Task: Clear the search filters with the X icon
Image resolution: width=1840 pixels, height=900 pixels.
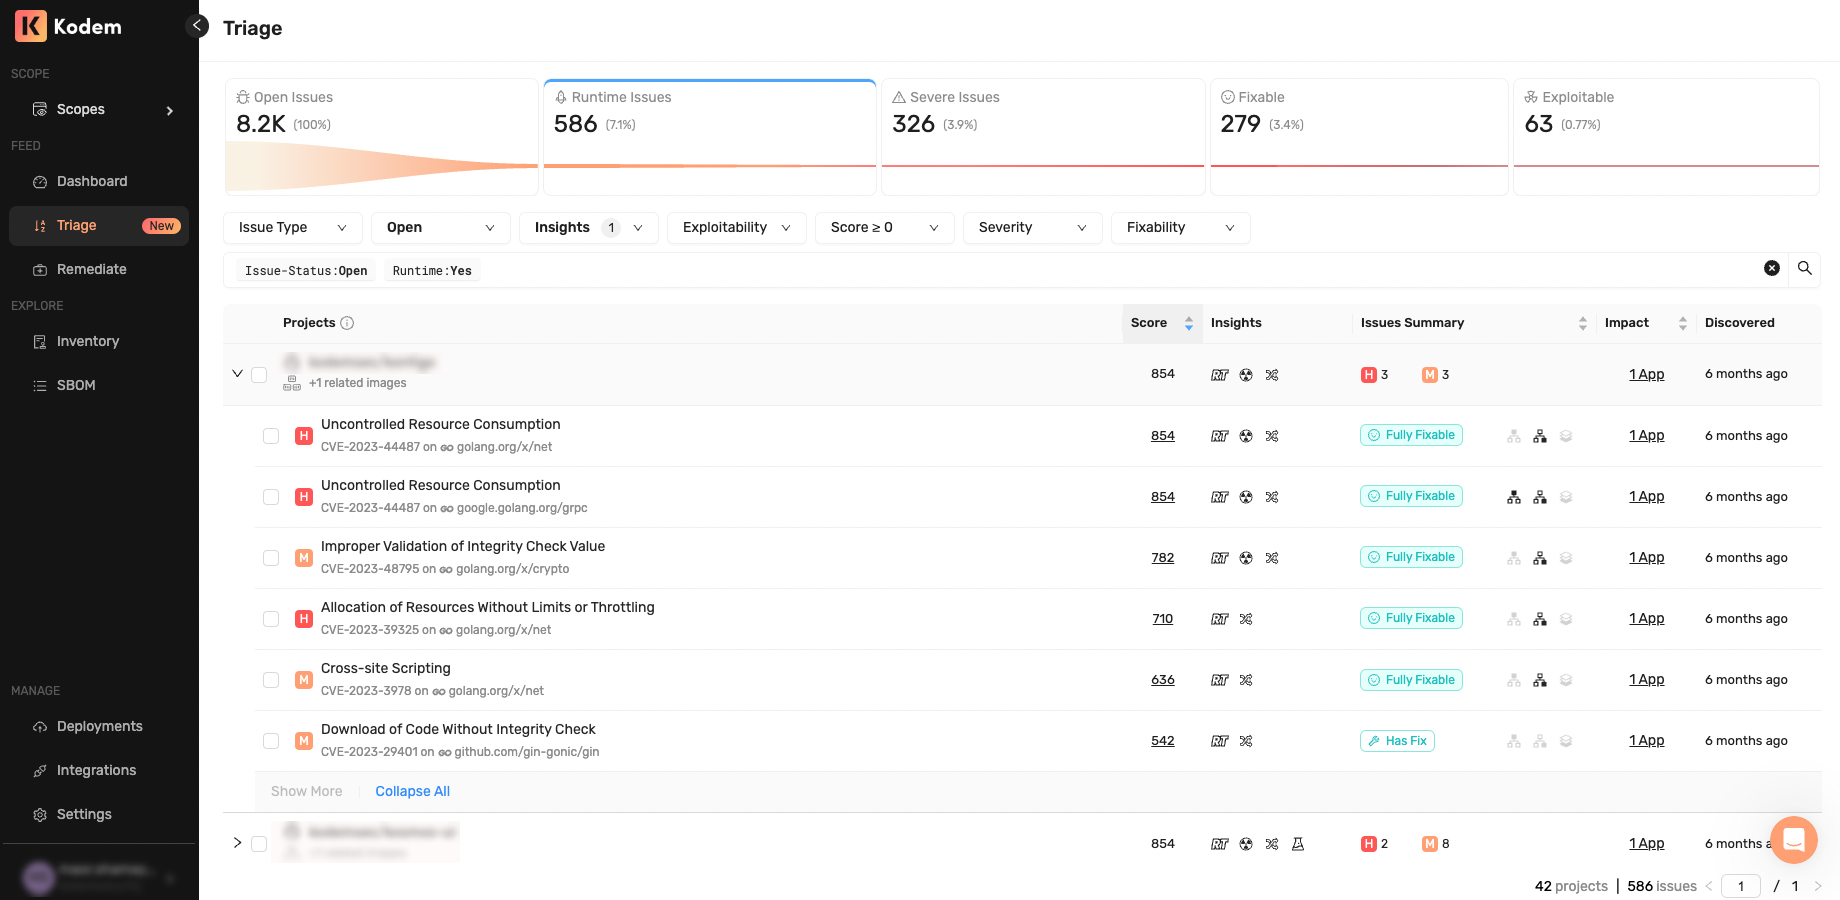Action: pos(1772,268)
